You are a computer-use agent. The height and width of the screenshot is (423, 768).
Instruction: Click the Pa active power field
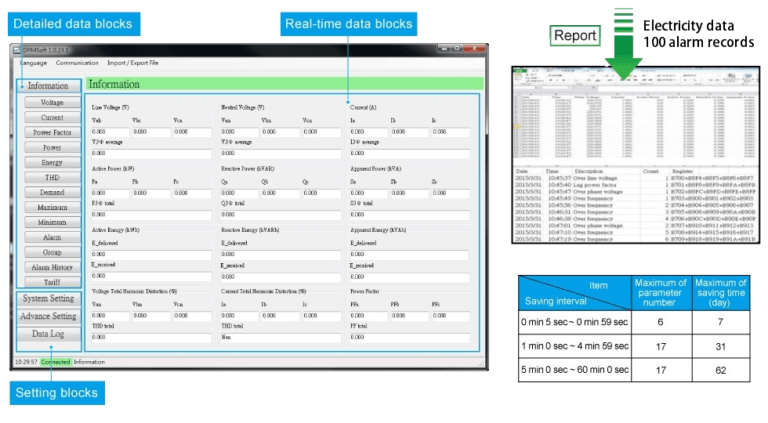click(x=110, y=193)
